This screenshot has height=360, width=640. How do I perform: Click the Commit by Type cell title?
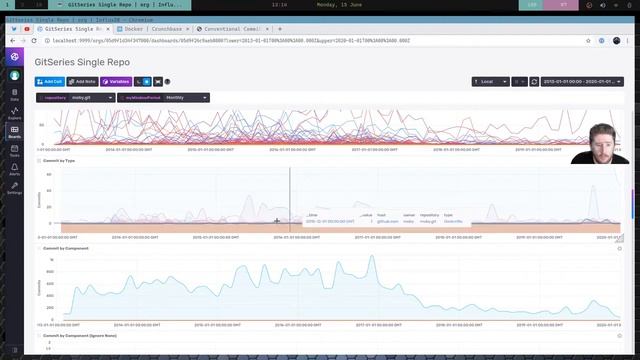[x=59, y=161]
